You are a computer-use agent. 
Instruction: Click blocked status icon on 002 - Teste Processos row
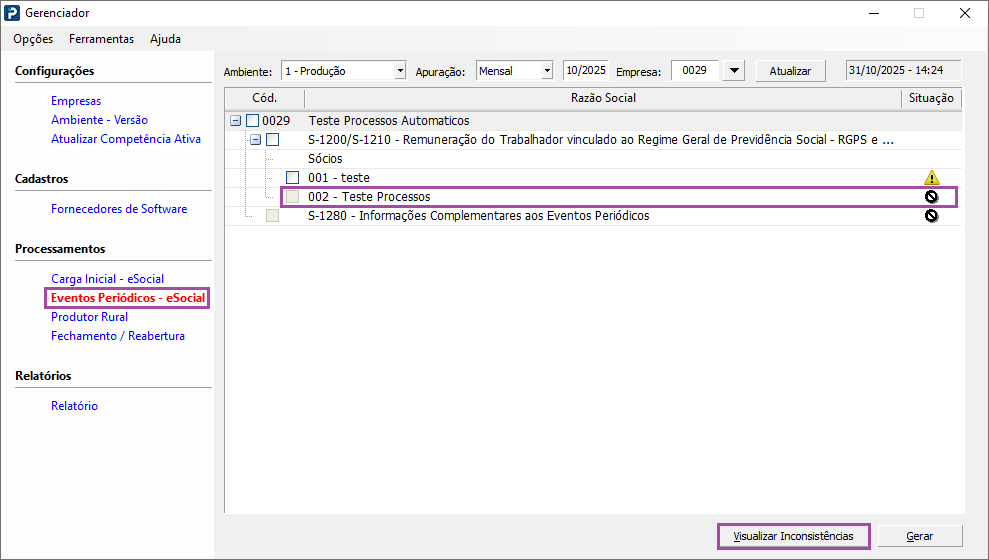pyautogui.click(x=931, y=197)
